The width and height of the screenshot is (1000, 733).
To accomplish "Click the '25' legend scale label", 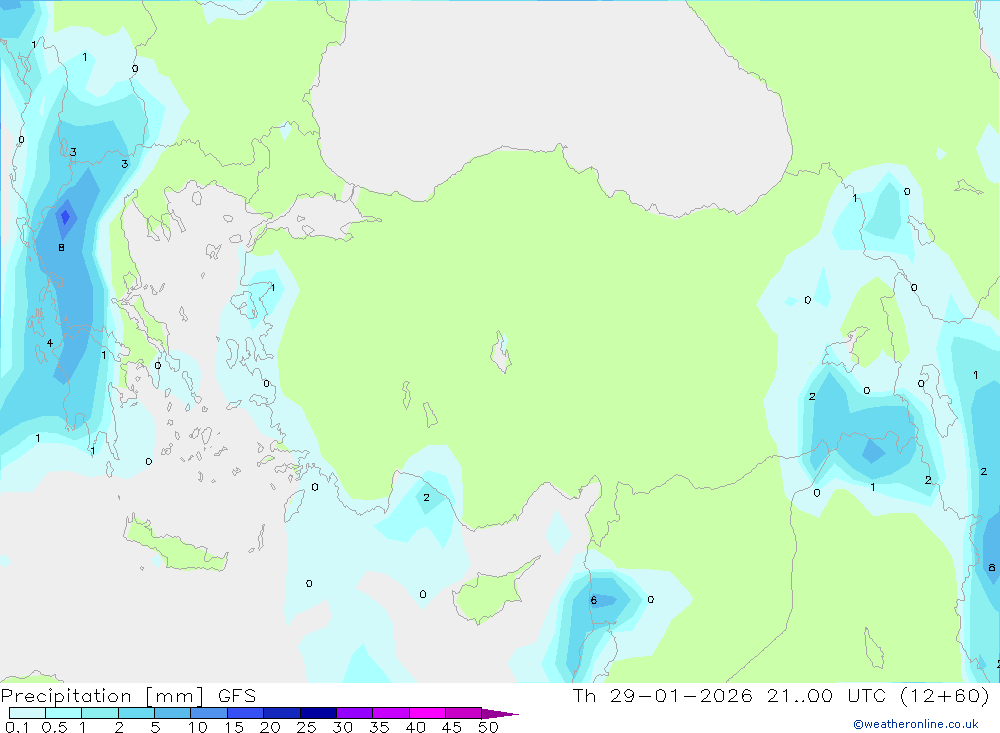I will (x=306, y=727).
